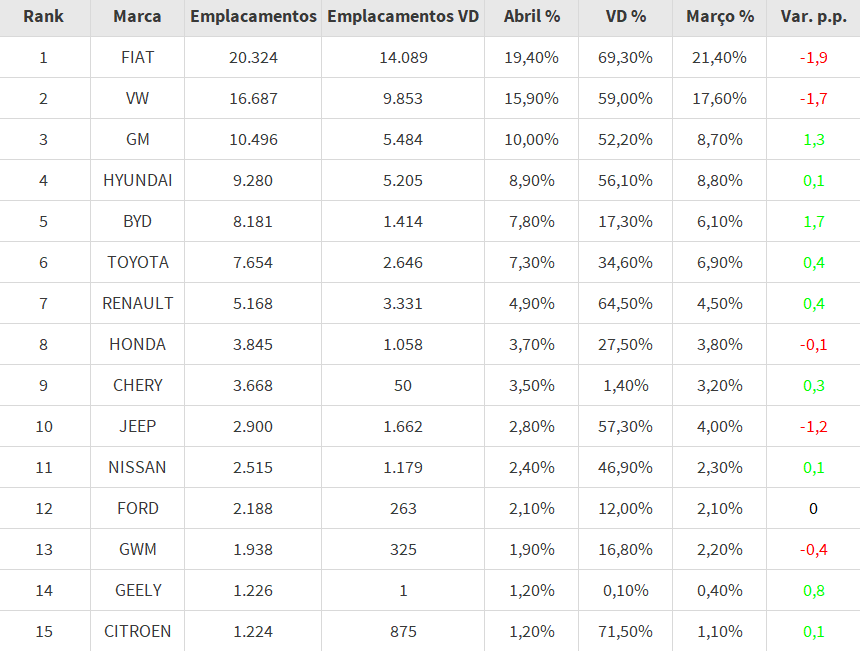The image size is (860, 651).
Task: Select the Março % column header
Action: [720, 17]
